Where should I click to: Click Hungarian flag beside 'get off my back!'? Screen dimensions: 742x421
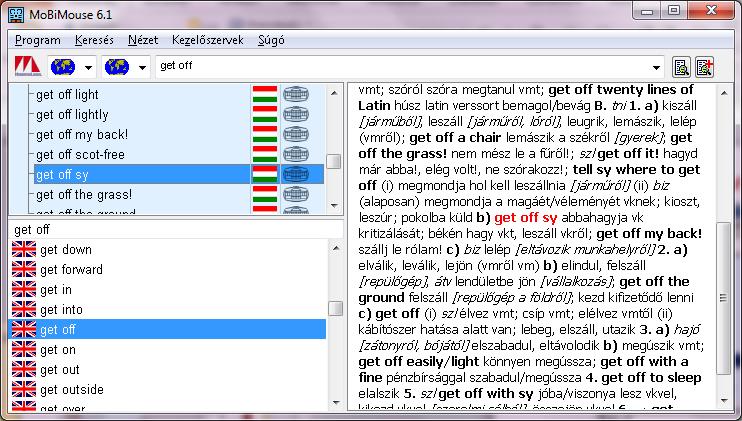(x=265, y=134)
